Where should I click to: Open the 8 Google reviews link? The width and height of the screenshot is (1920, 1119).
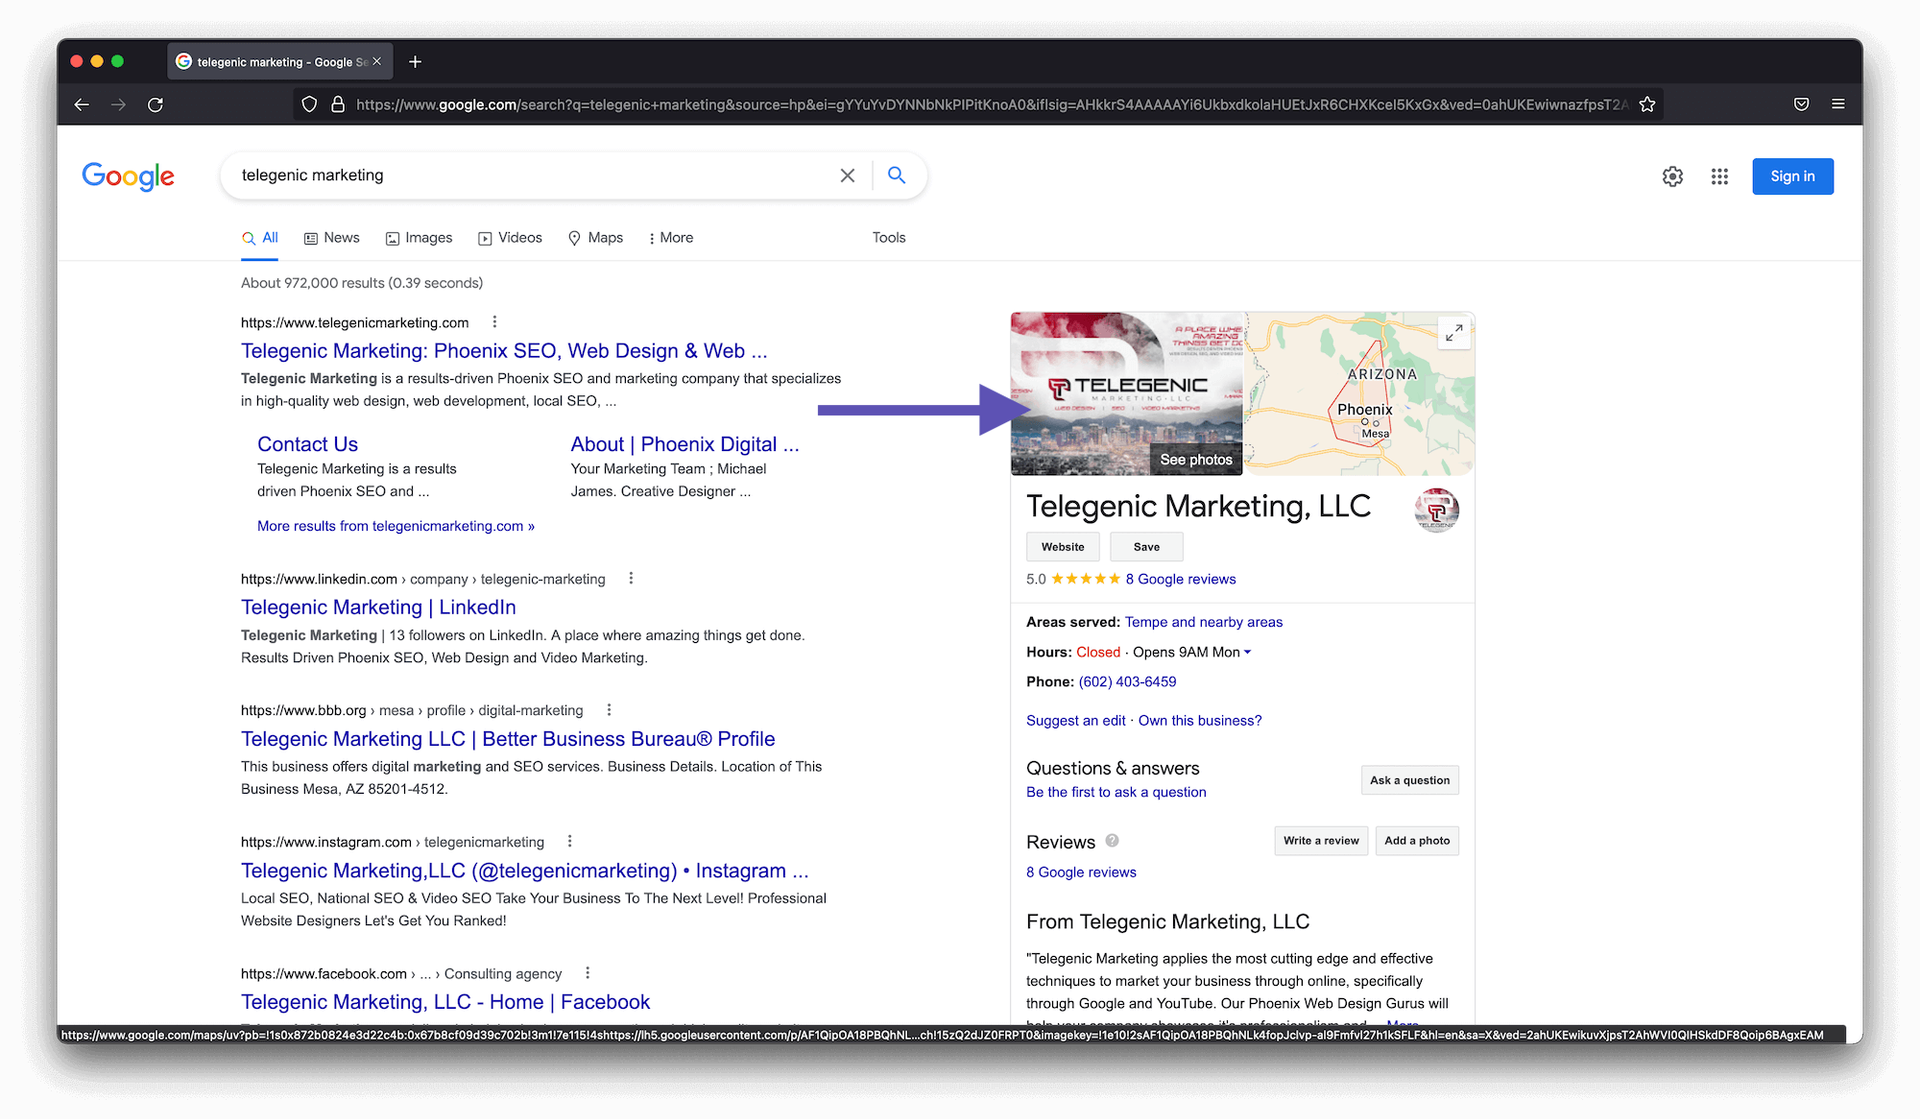coord(1180,579)
